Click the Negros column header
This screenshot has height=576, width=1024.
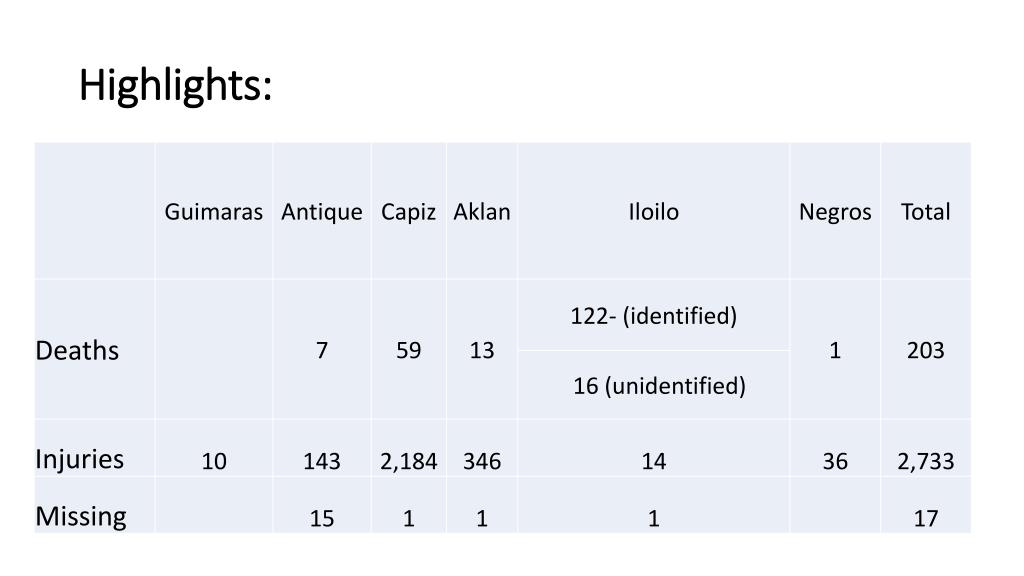pyautogui.click(x=835, y=212)
